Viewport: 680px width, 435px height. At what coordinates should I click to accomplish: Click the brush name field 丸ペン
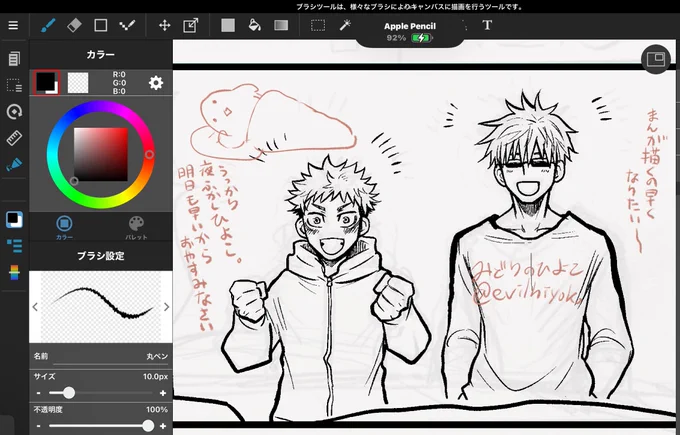tap(101, 357)
